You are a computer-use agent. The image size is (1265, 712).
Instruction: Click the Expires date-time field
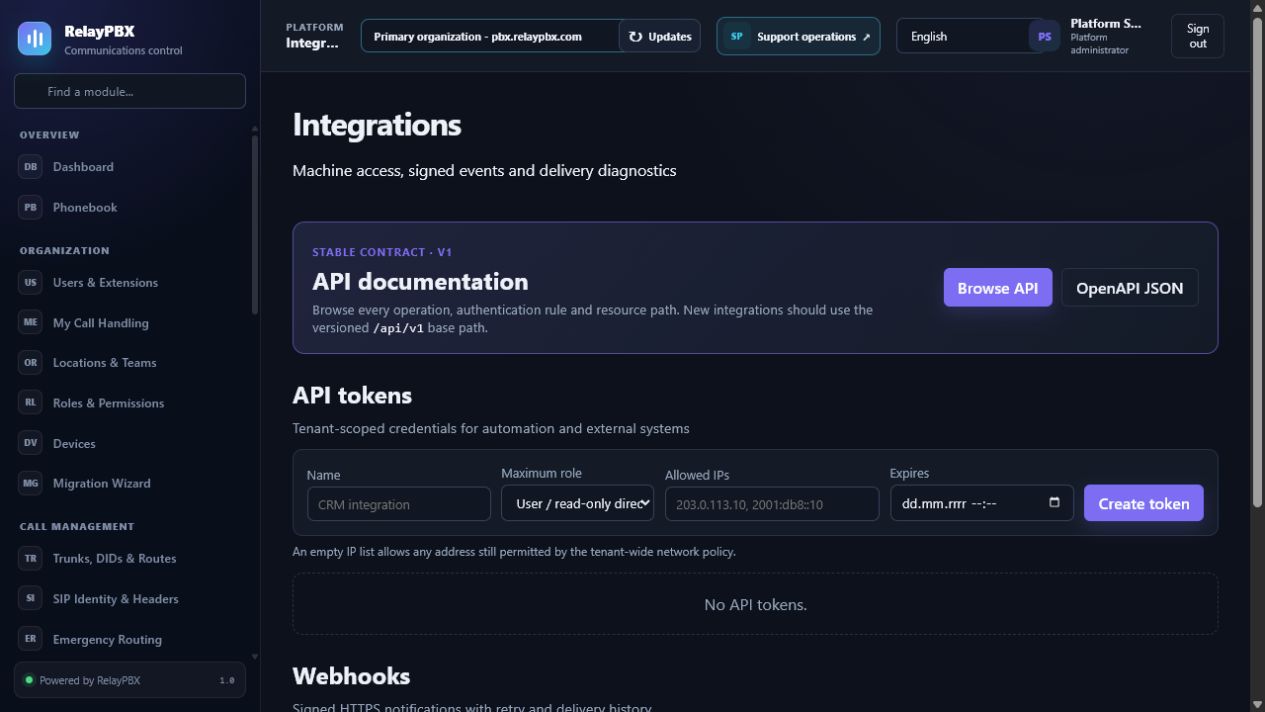pyautogui.click(x=982, y=503)
